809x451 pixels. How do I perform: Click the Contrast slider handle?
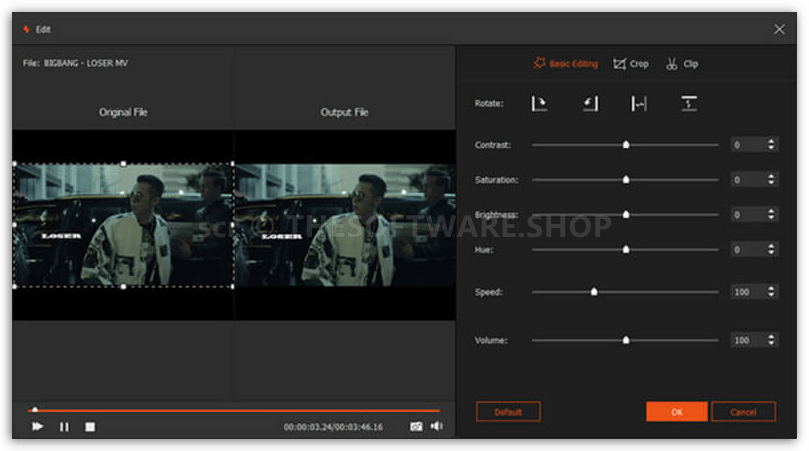tap(626, 145)
